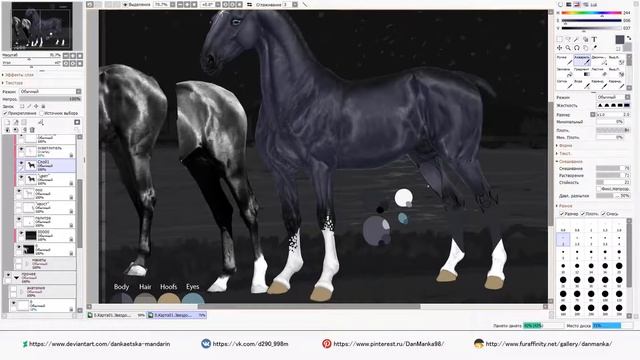The image size is (640, 360).
Task: Open the color wheel panel icon
Action: [560, 4]
